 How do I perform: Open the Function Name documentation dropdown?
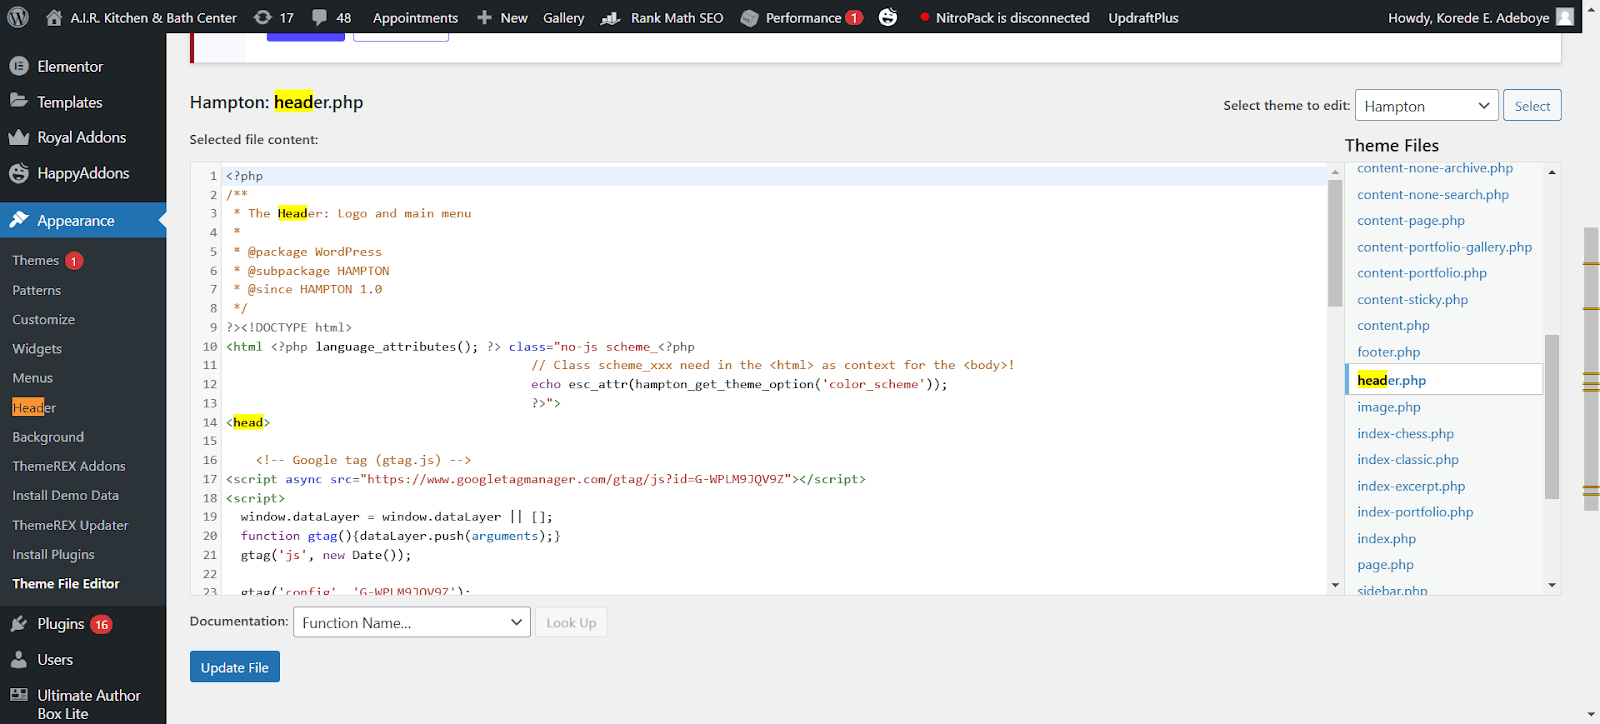(411, 623)
